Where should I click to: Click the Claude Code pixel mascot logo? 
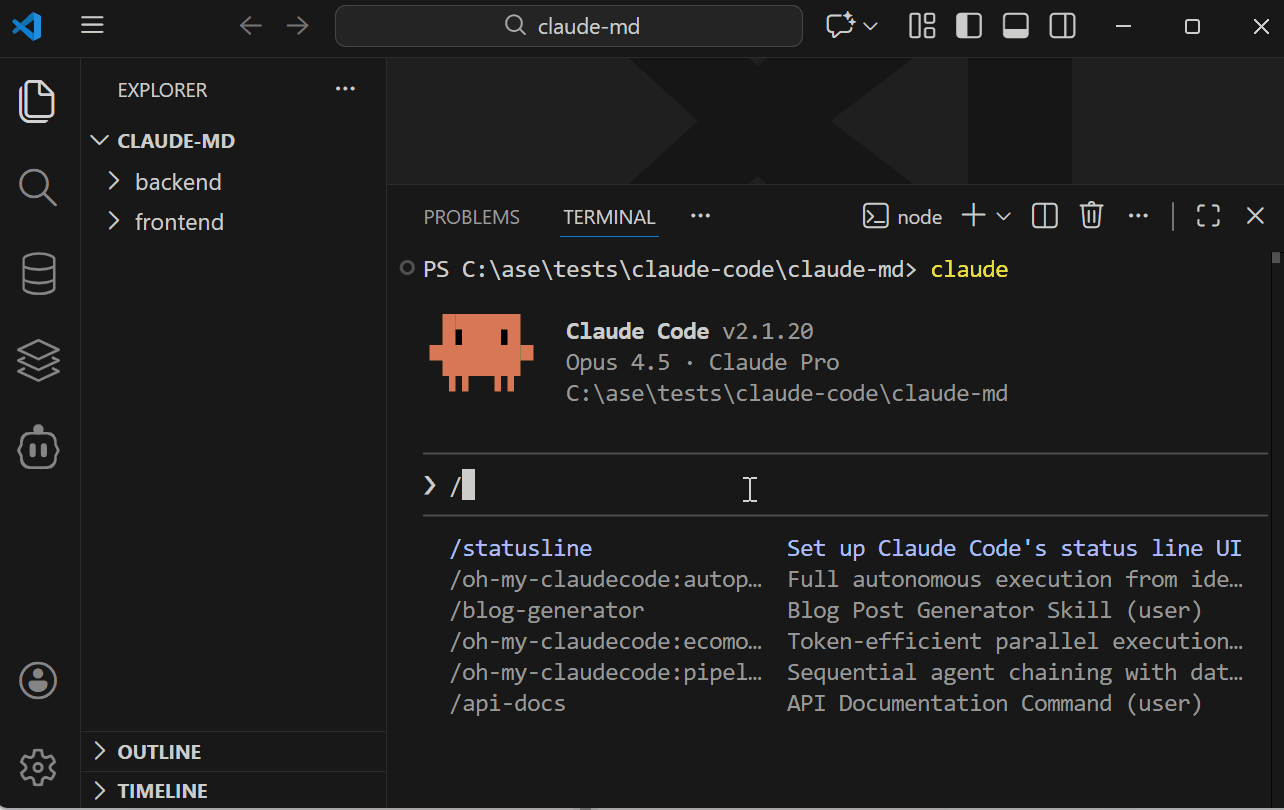click(481, 352)
